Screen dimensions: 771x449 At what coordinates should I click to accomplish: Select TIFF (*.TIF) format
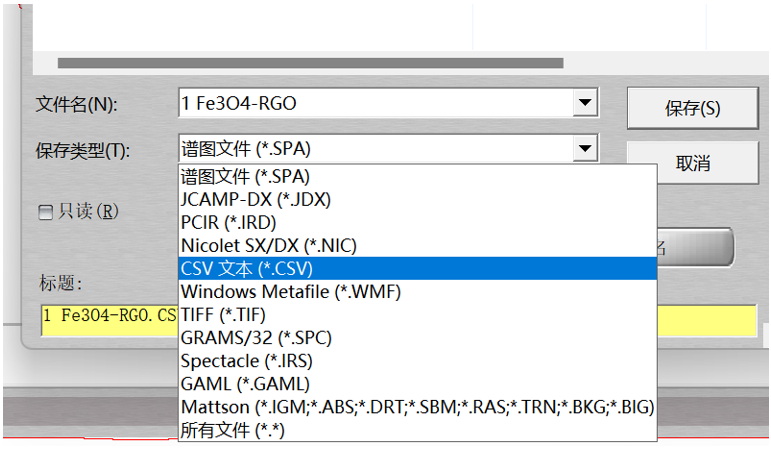(x=417, y=315)
